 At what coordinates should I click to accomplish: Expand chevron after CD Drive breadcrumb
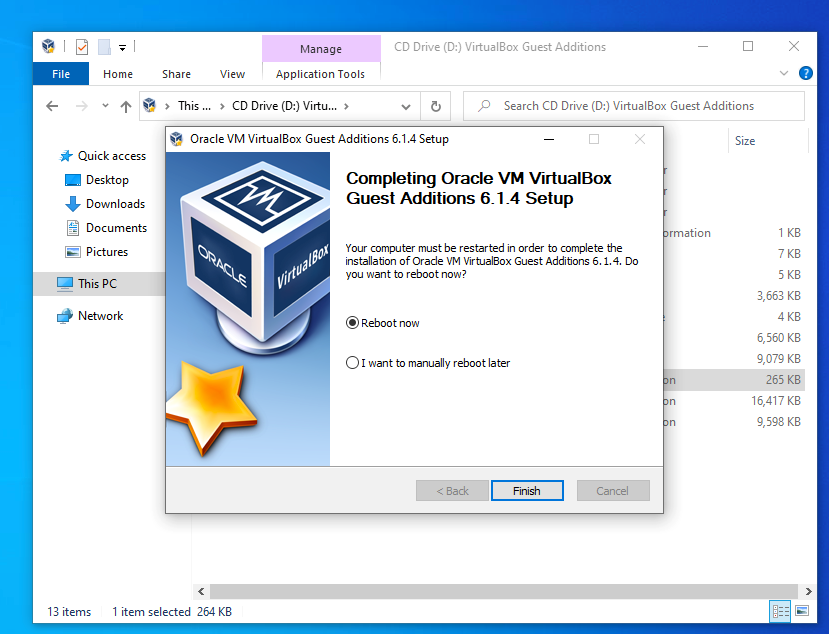click(346, 106)
